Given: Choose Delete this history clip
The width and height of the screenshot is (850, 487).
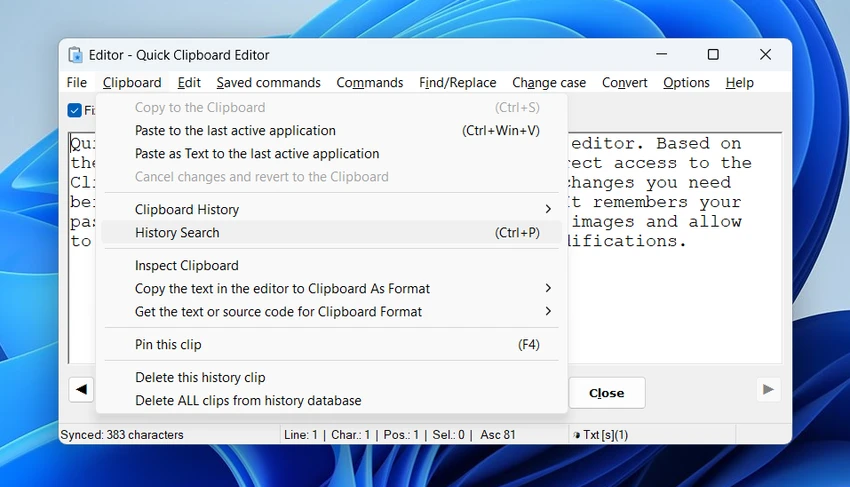Looking at the screenshot, I should coord(332,377).
